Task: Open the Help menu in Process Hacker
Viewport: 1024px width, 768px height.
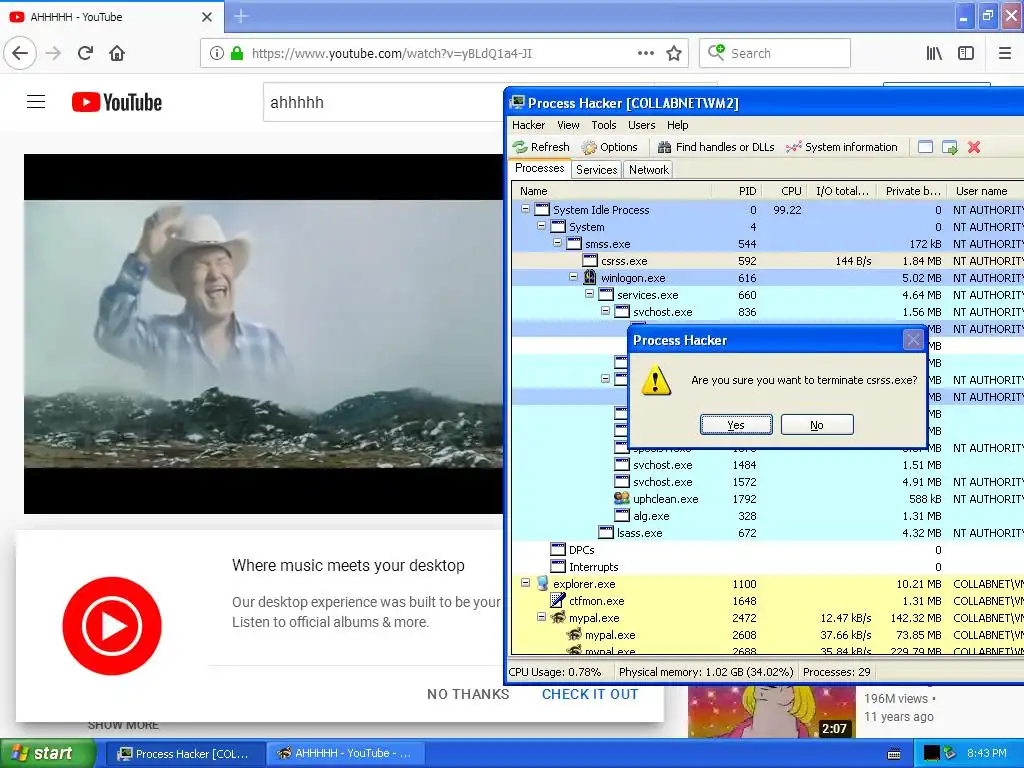Action: click(x=677, y=125)
